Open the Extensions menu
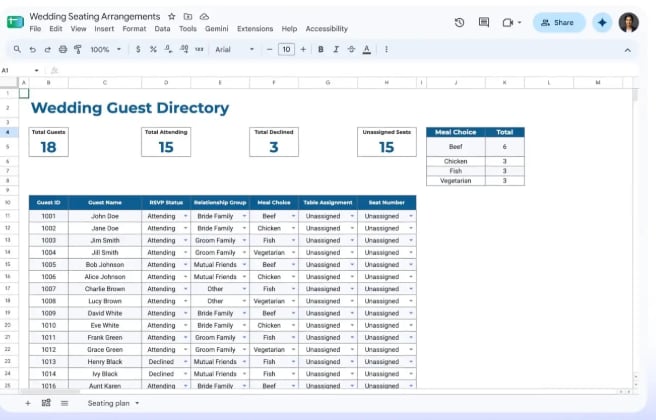The width and height of the screenshot is (656, 420). 255,29
